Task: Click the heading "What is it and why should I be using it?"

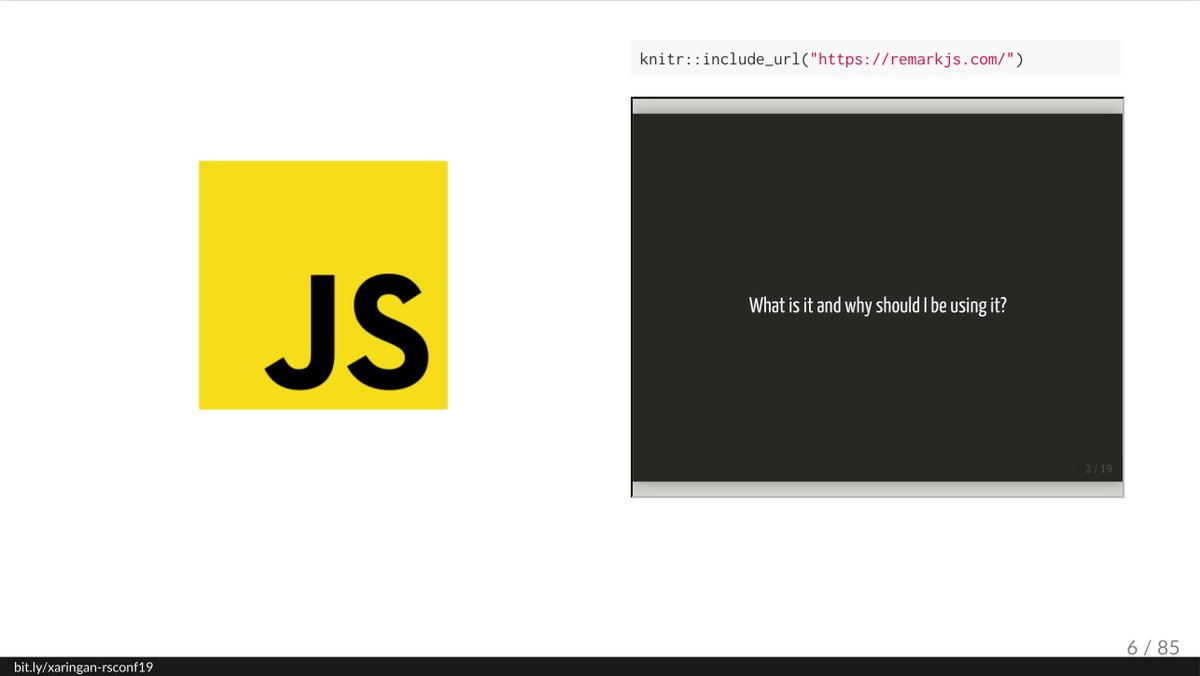Action: pos(877,306)
